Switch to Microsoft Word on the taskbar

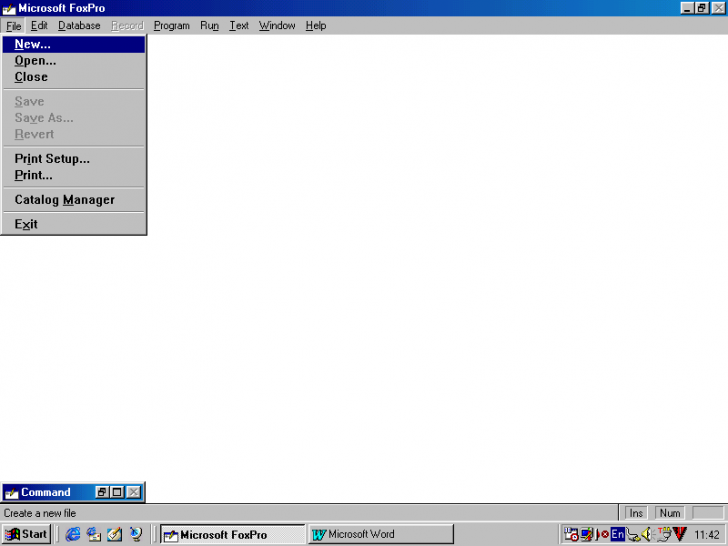tap(381, 535)
